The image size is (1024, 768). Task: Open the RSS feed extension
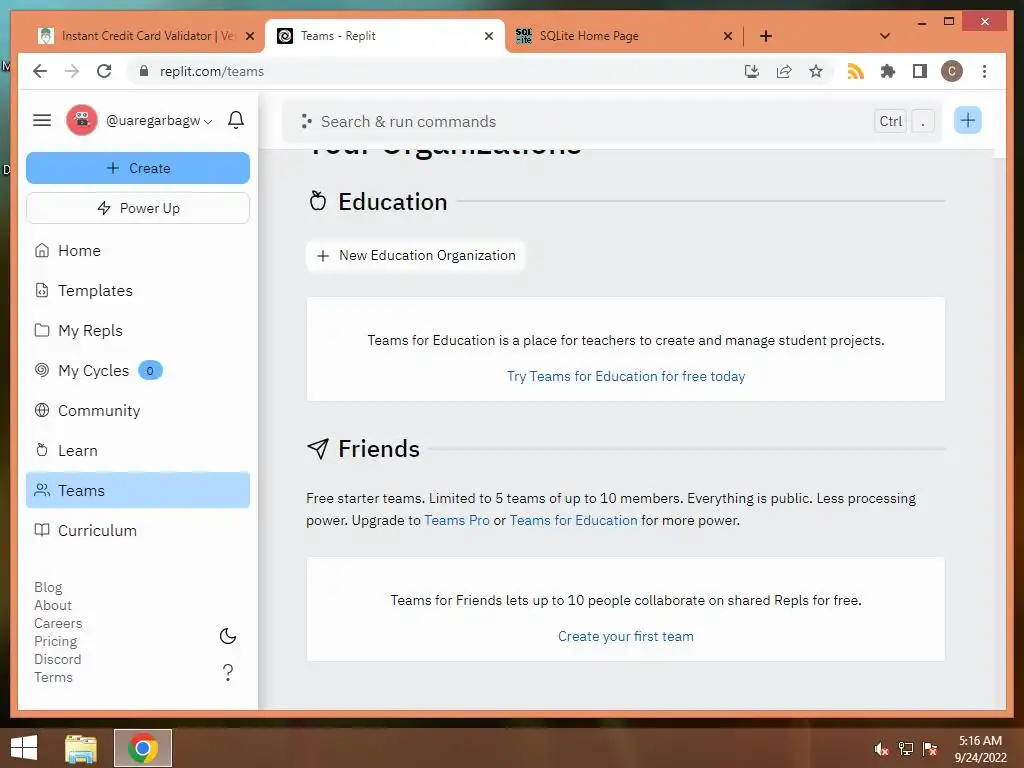click(856, 71)
